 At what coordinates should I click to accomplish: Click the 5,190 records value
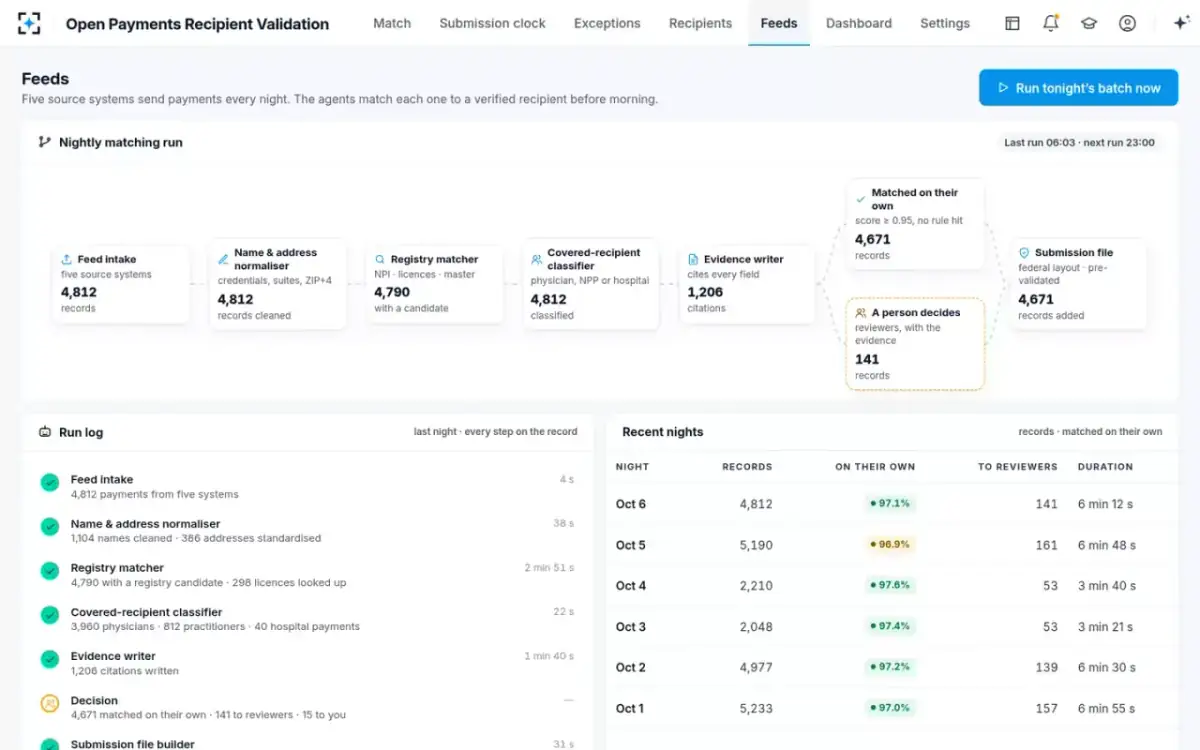click(756, 545)
